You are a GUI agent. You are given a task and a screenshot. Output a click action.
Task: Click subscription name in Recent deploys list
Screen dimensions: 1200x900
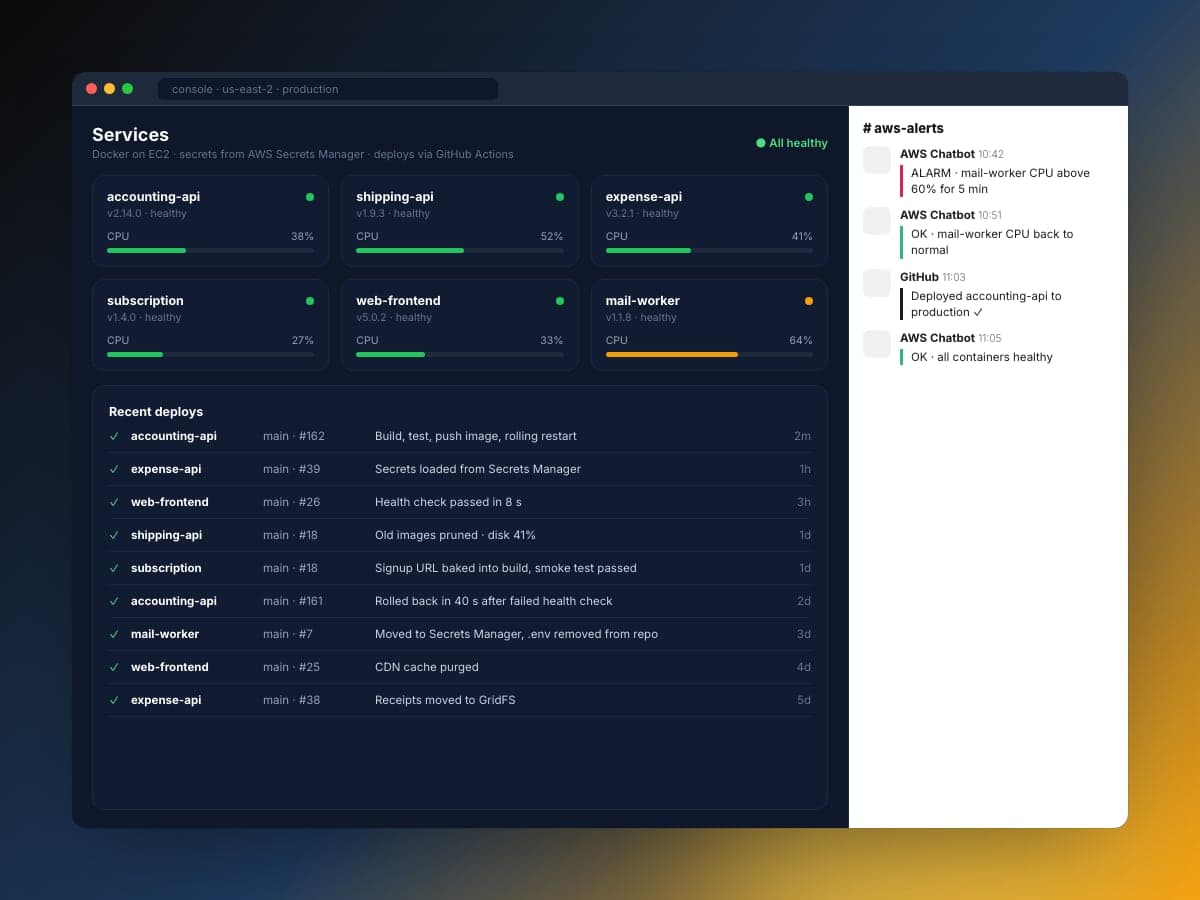click(166, 568)
